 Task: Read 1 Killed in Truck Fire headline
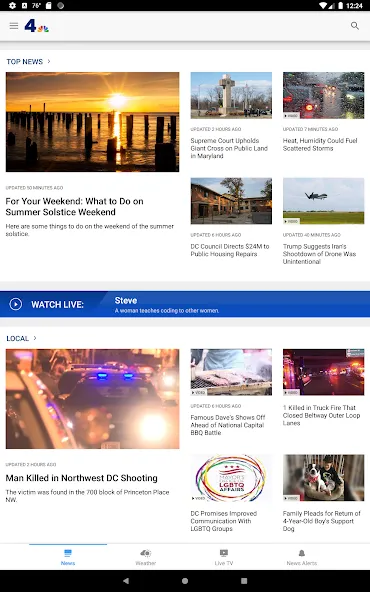pyautogui.click(x=321, y=415)
